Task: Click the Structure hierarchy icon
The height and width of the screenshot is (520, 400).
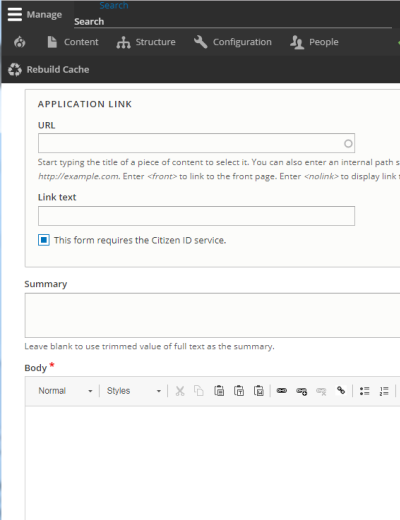Action: (123, 42)
